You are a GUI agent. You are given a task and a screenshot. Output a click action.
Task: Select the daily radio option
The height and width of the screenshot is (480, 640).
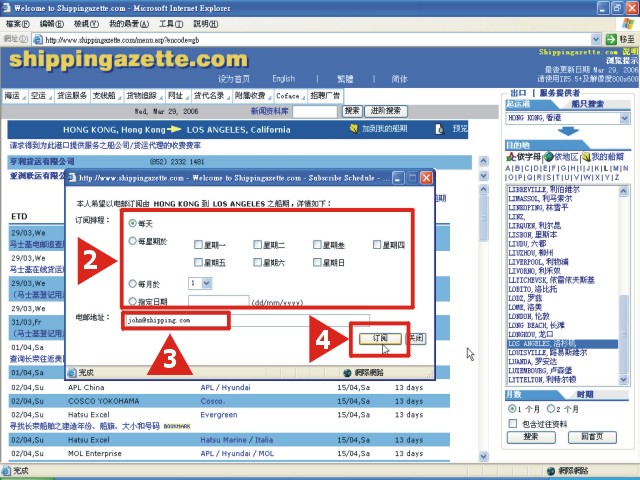point(132,223)
